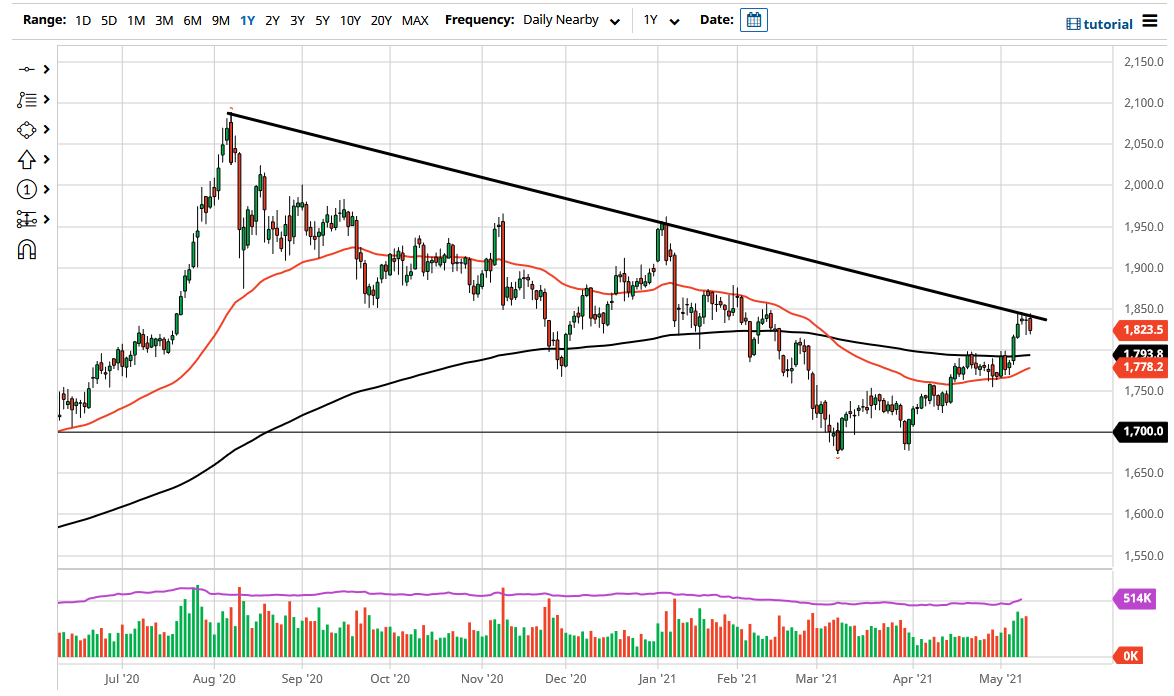Click the 2,000.0 price axis label
1174x696 pixels.
coord(1144,185)
